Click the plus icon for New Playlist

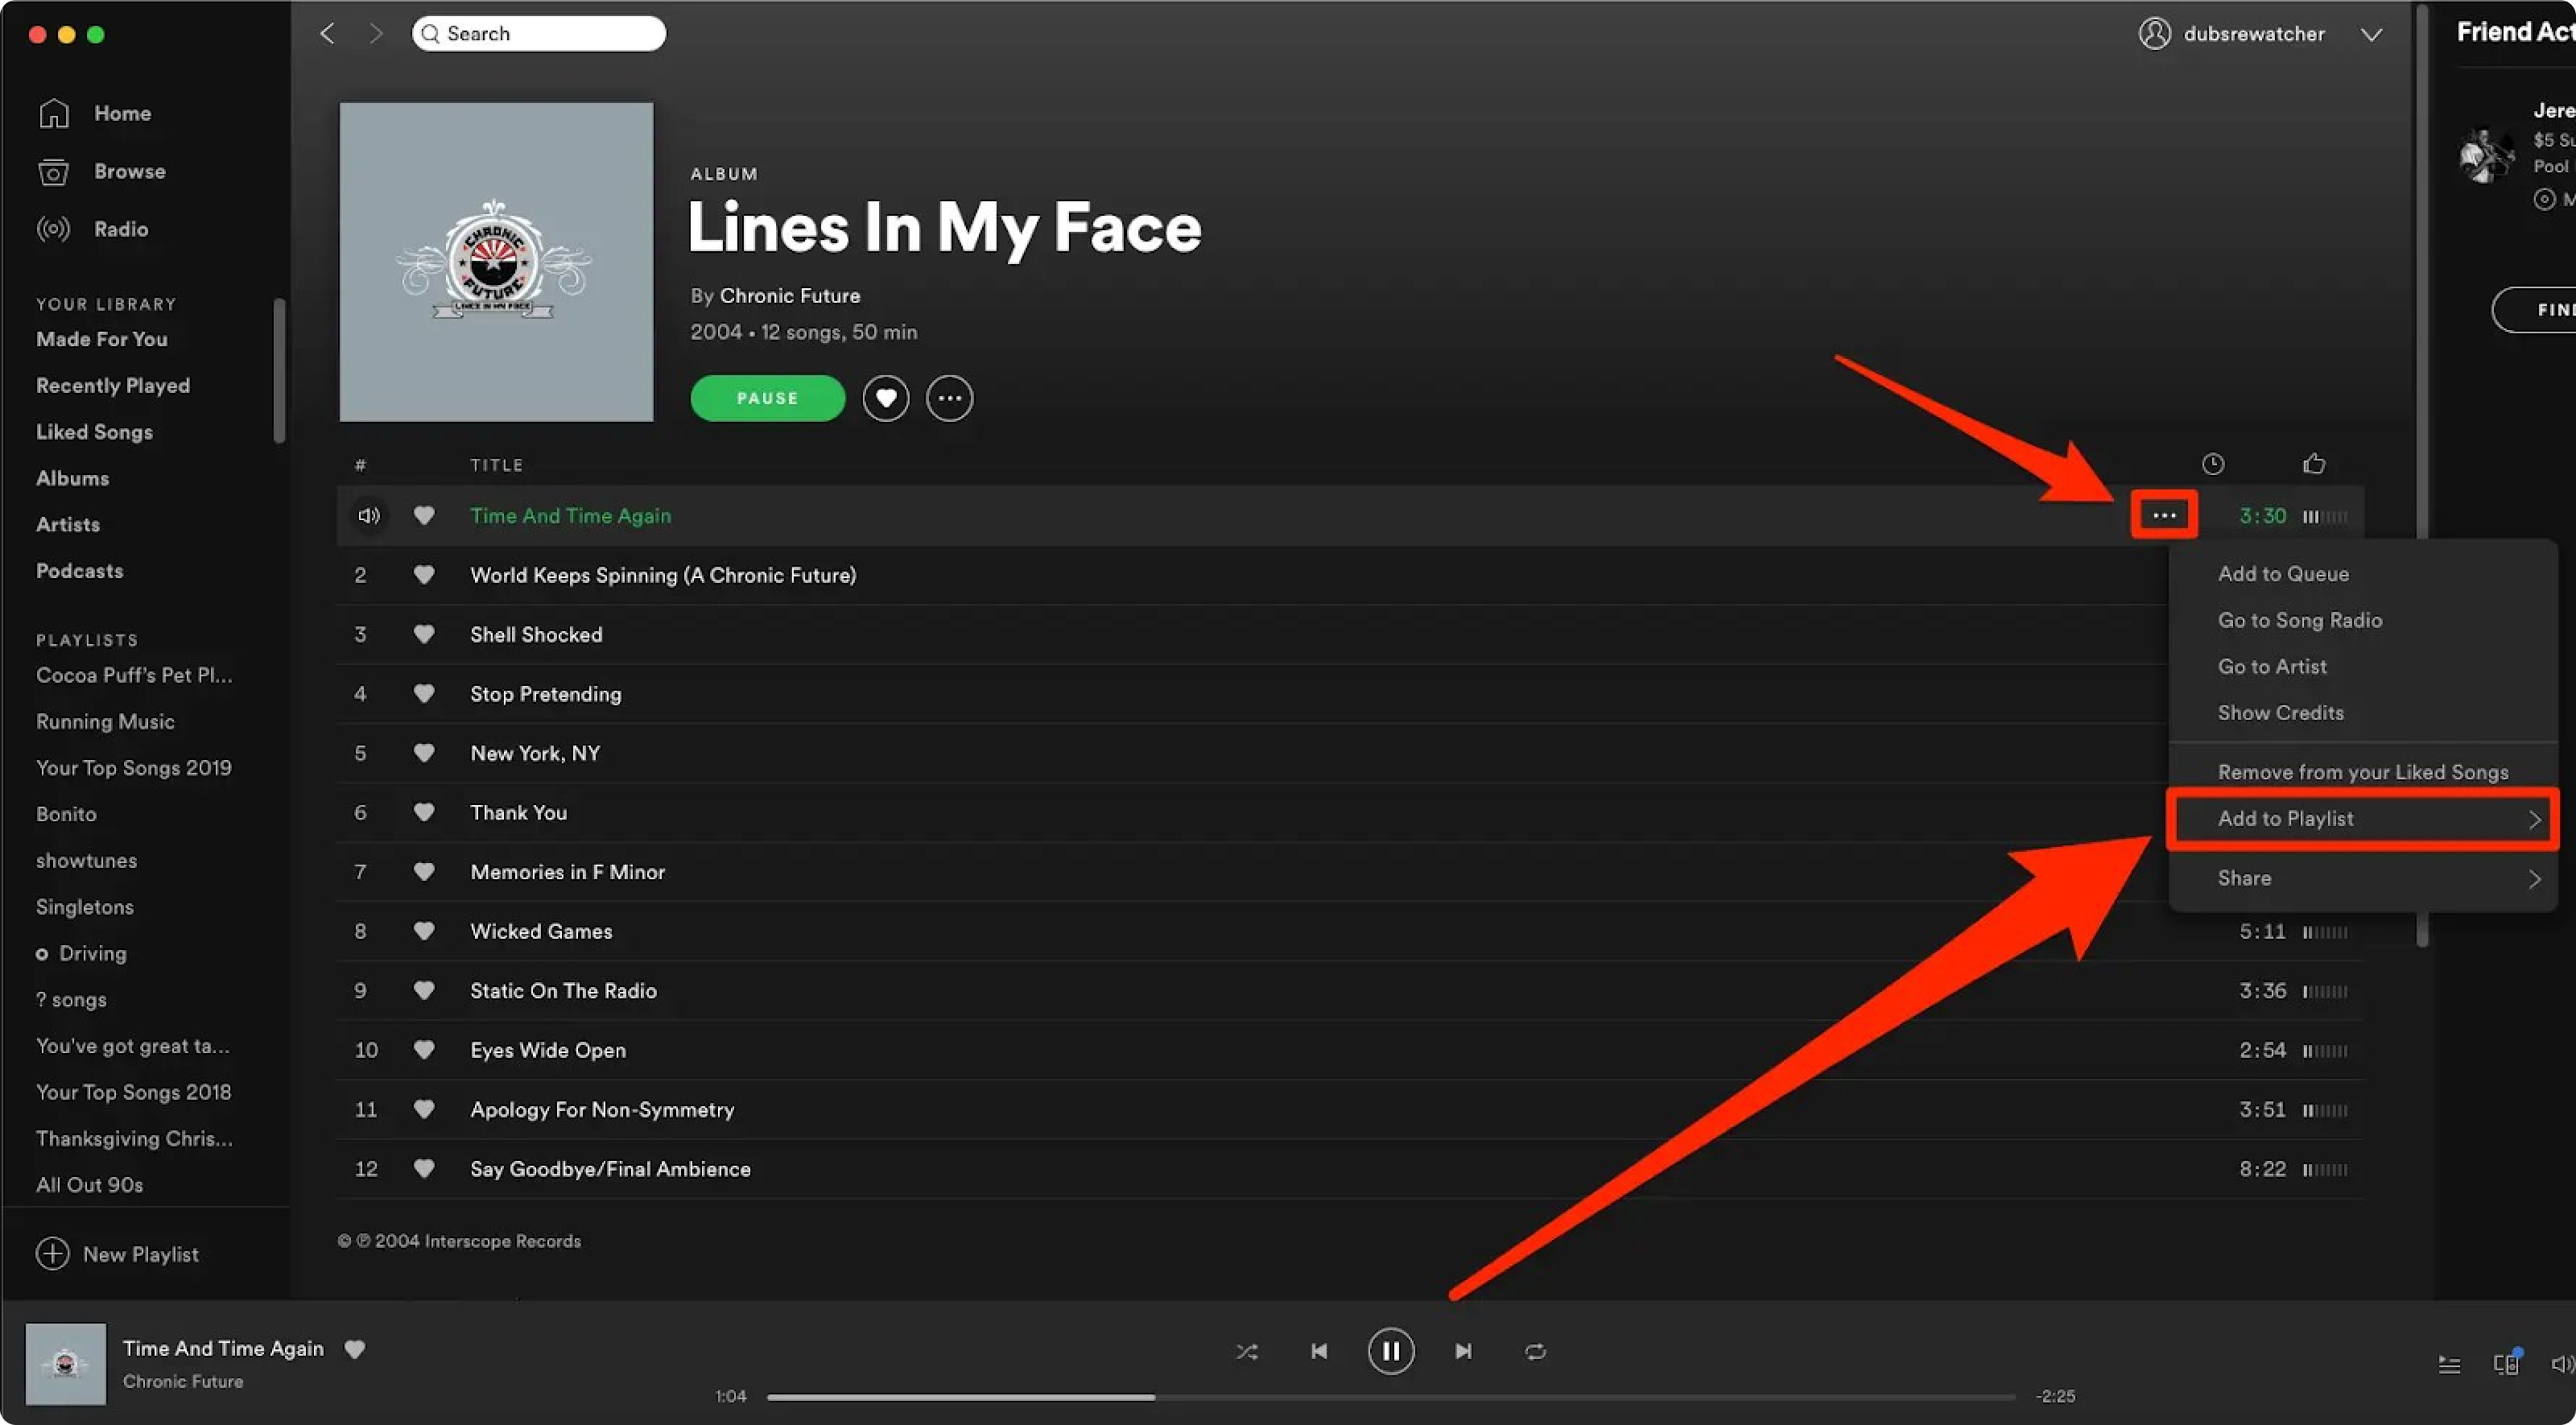pyautogui.click(x=53, y=1254)
